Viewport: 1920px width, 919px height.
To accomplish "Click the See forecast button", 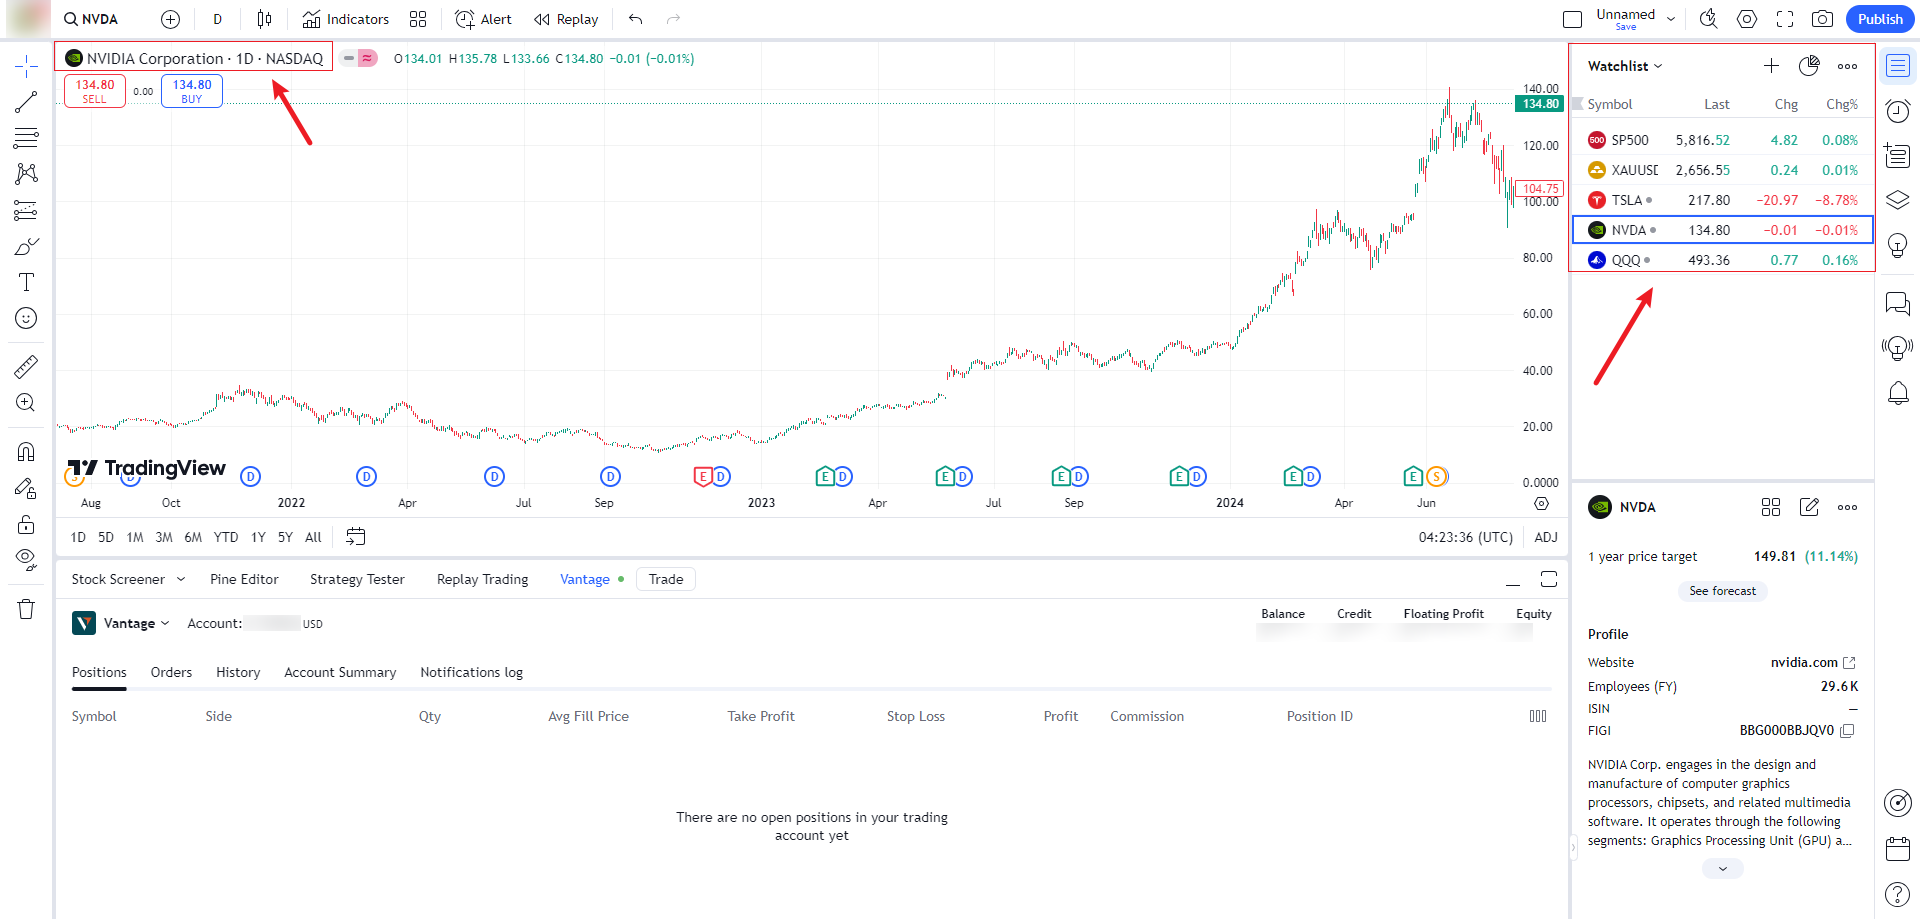I will point(1722,591).
